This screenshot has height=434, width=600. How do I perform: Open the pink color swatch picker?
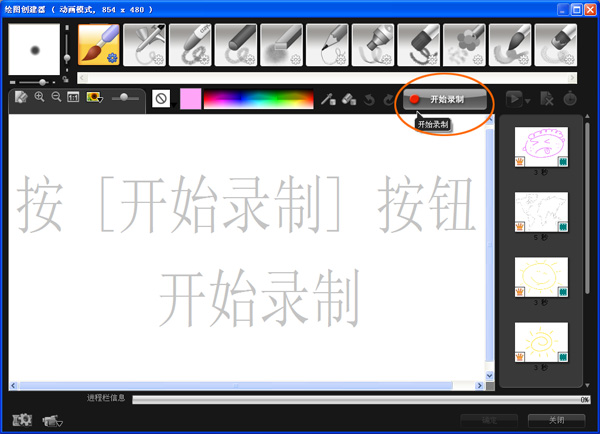pyautogui.click(x=191, y=99)
